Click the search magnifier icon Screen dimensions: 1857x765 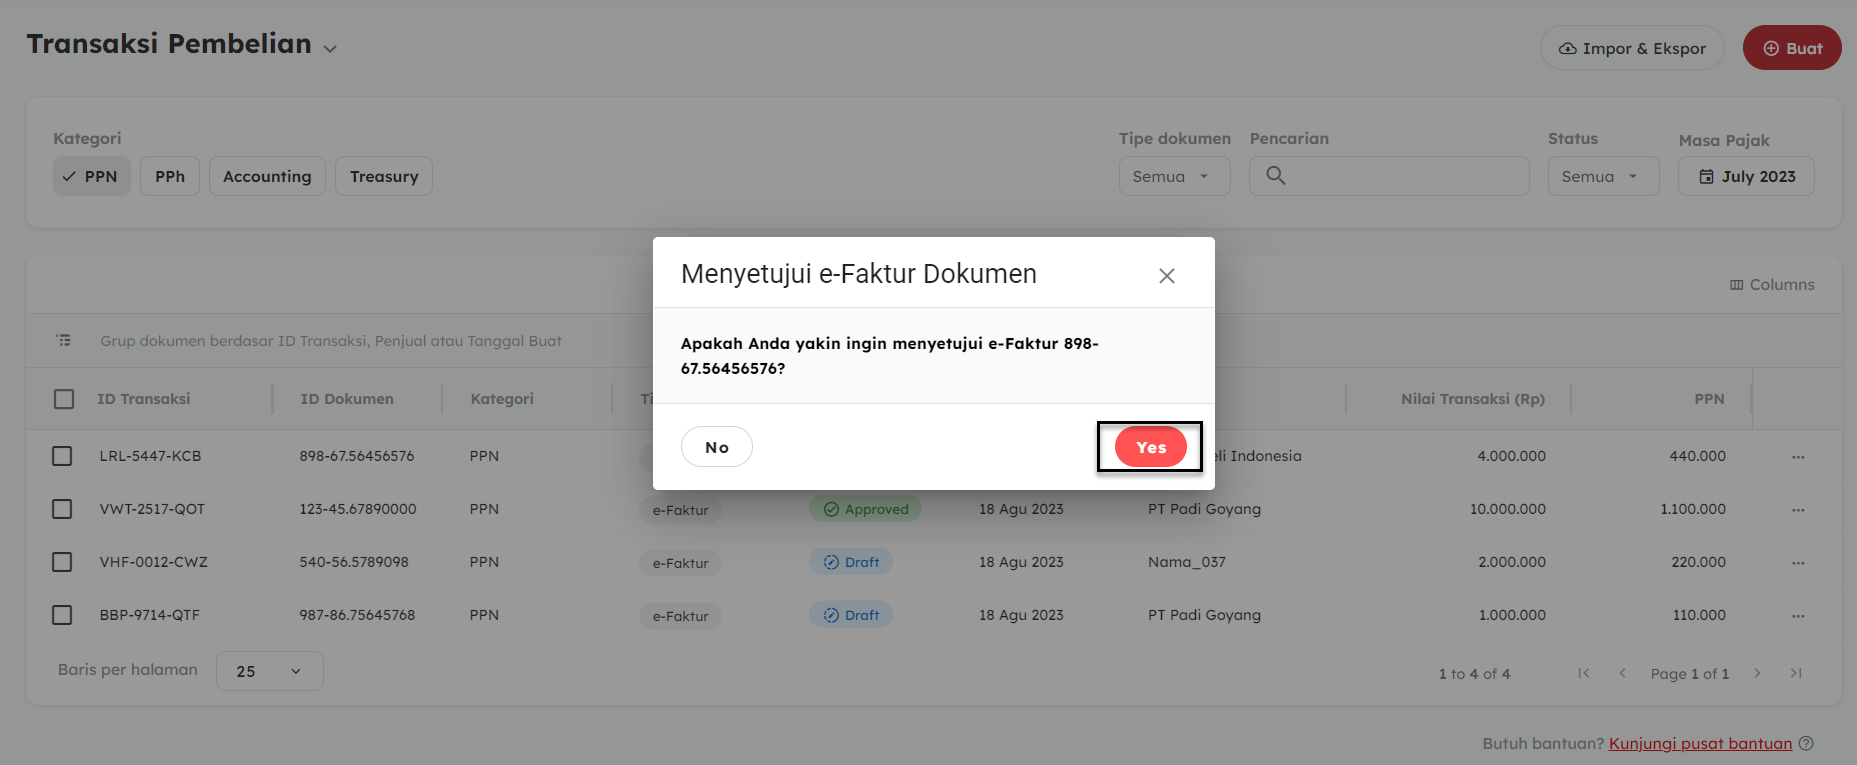[1275, 176]
